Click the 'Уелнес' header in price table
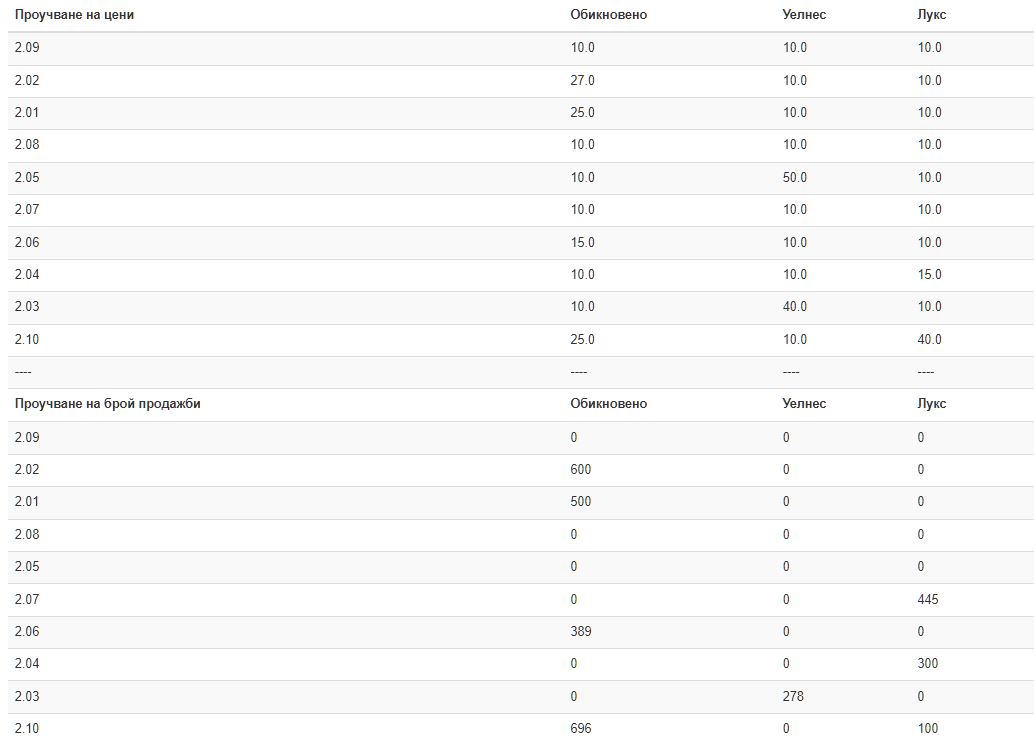Viewport: 1036px width, 744px height. click(804, 15)
